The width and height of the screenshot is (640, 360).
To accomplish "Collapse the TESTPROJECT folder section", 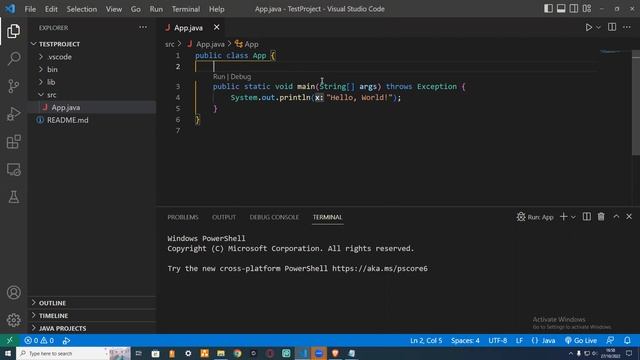I will 92,44.
